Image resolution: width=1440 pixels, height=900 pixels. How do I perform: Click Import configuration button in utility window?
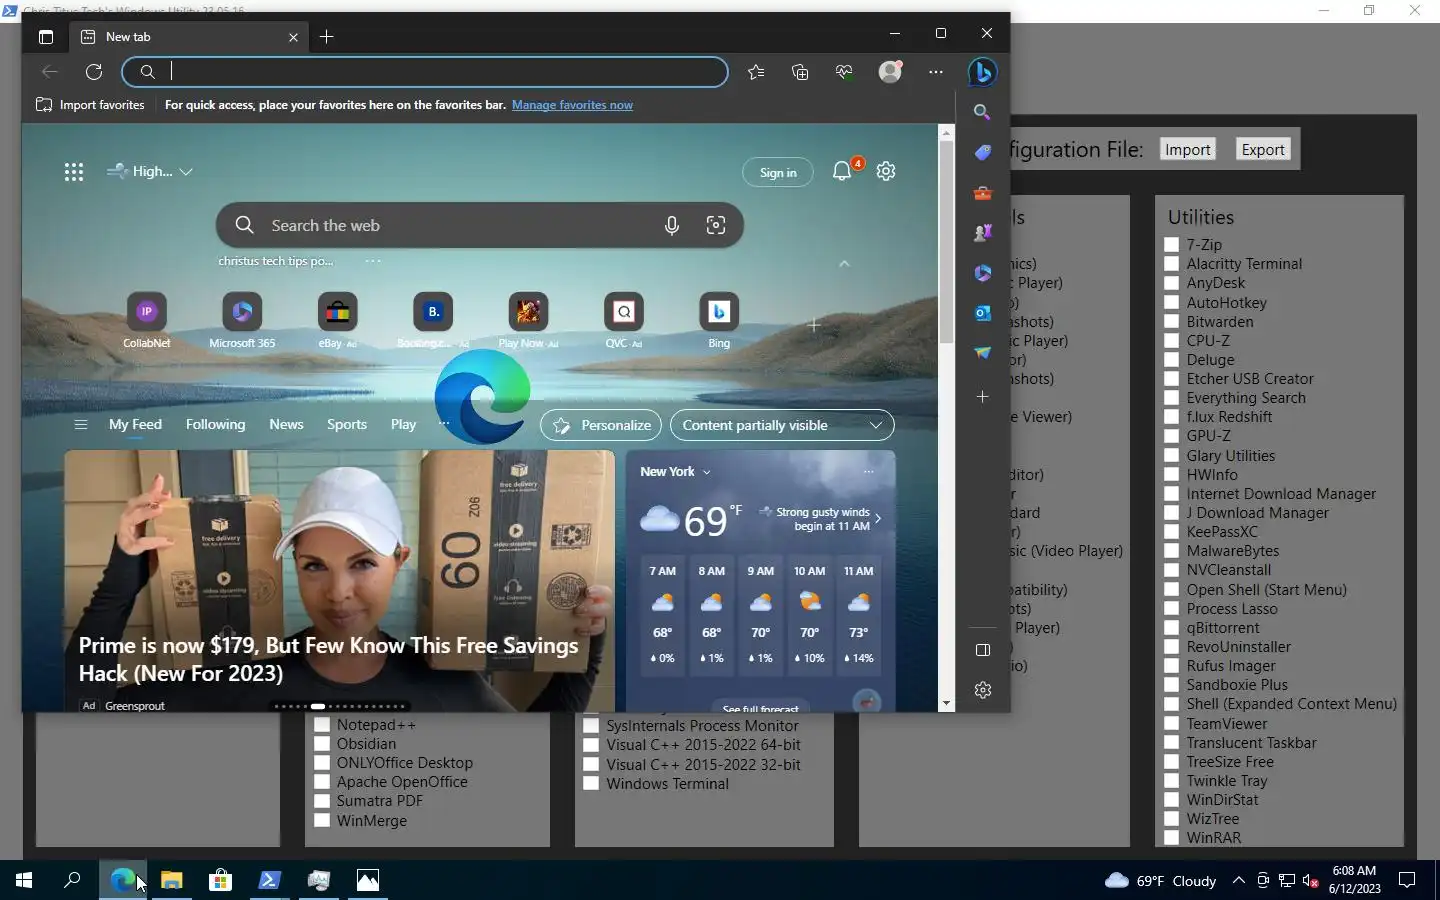[x=1188, y=150]
